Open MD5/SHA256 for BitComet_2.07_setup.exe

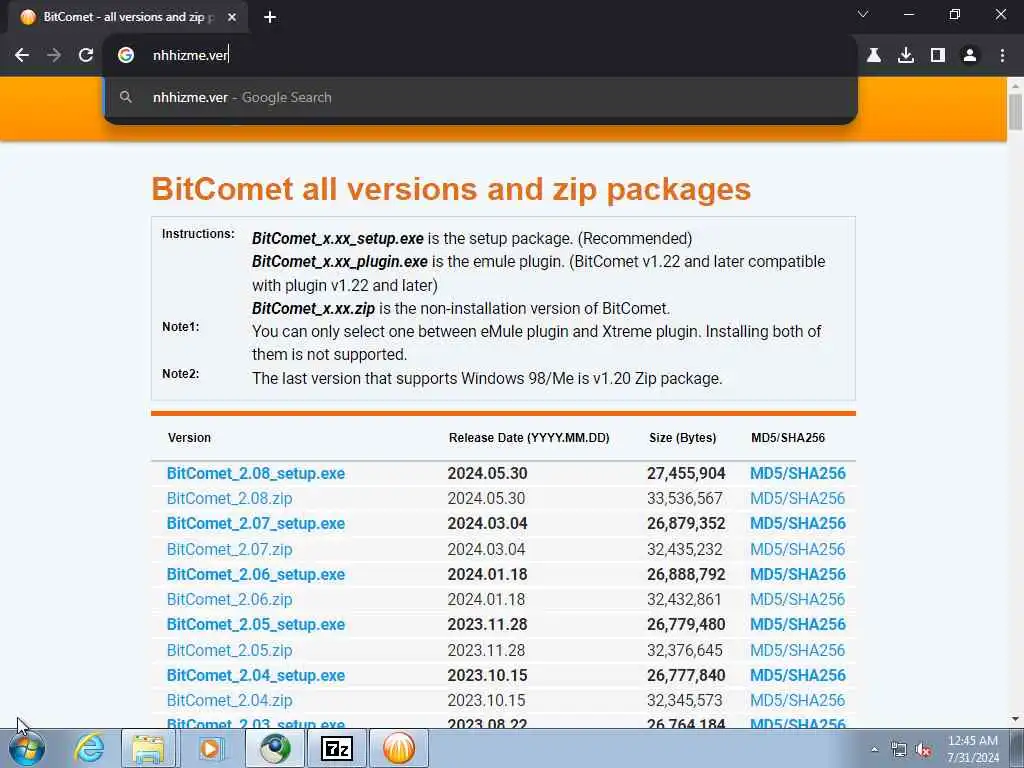[797, 524]
